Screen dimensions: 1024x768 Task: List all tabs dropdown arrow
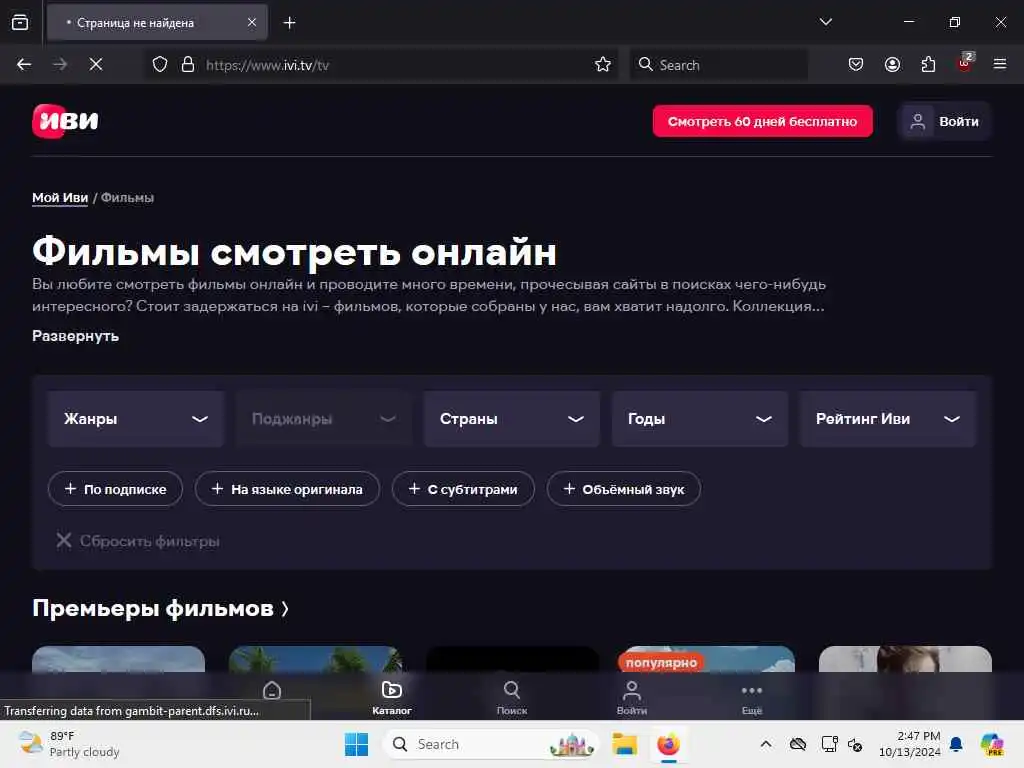click(x=825, y=22)
